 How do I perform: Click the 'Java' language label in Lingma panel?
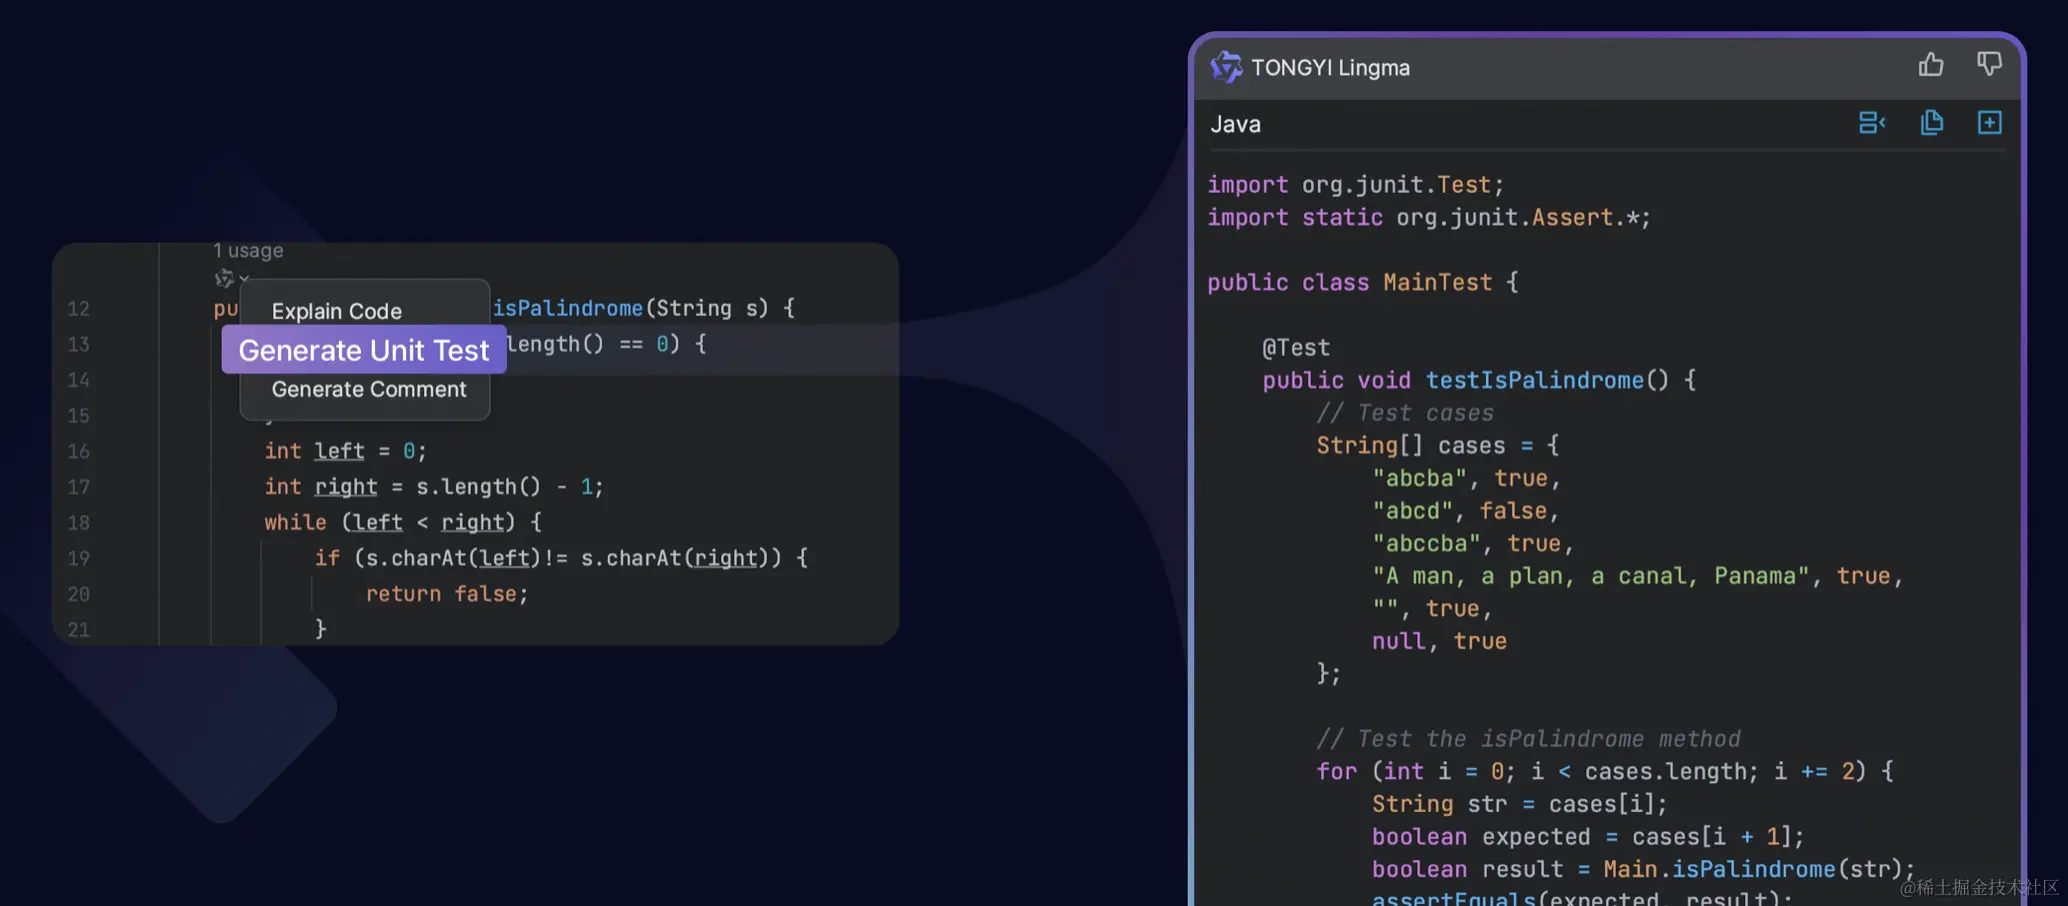1236,124
